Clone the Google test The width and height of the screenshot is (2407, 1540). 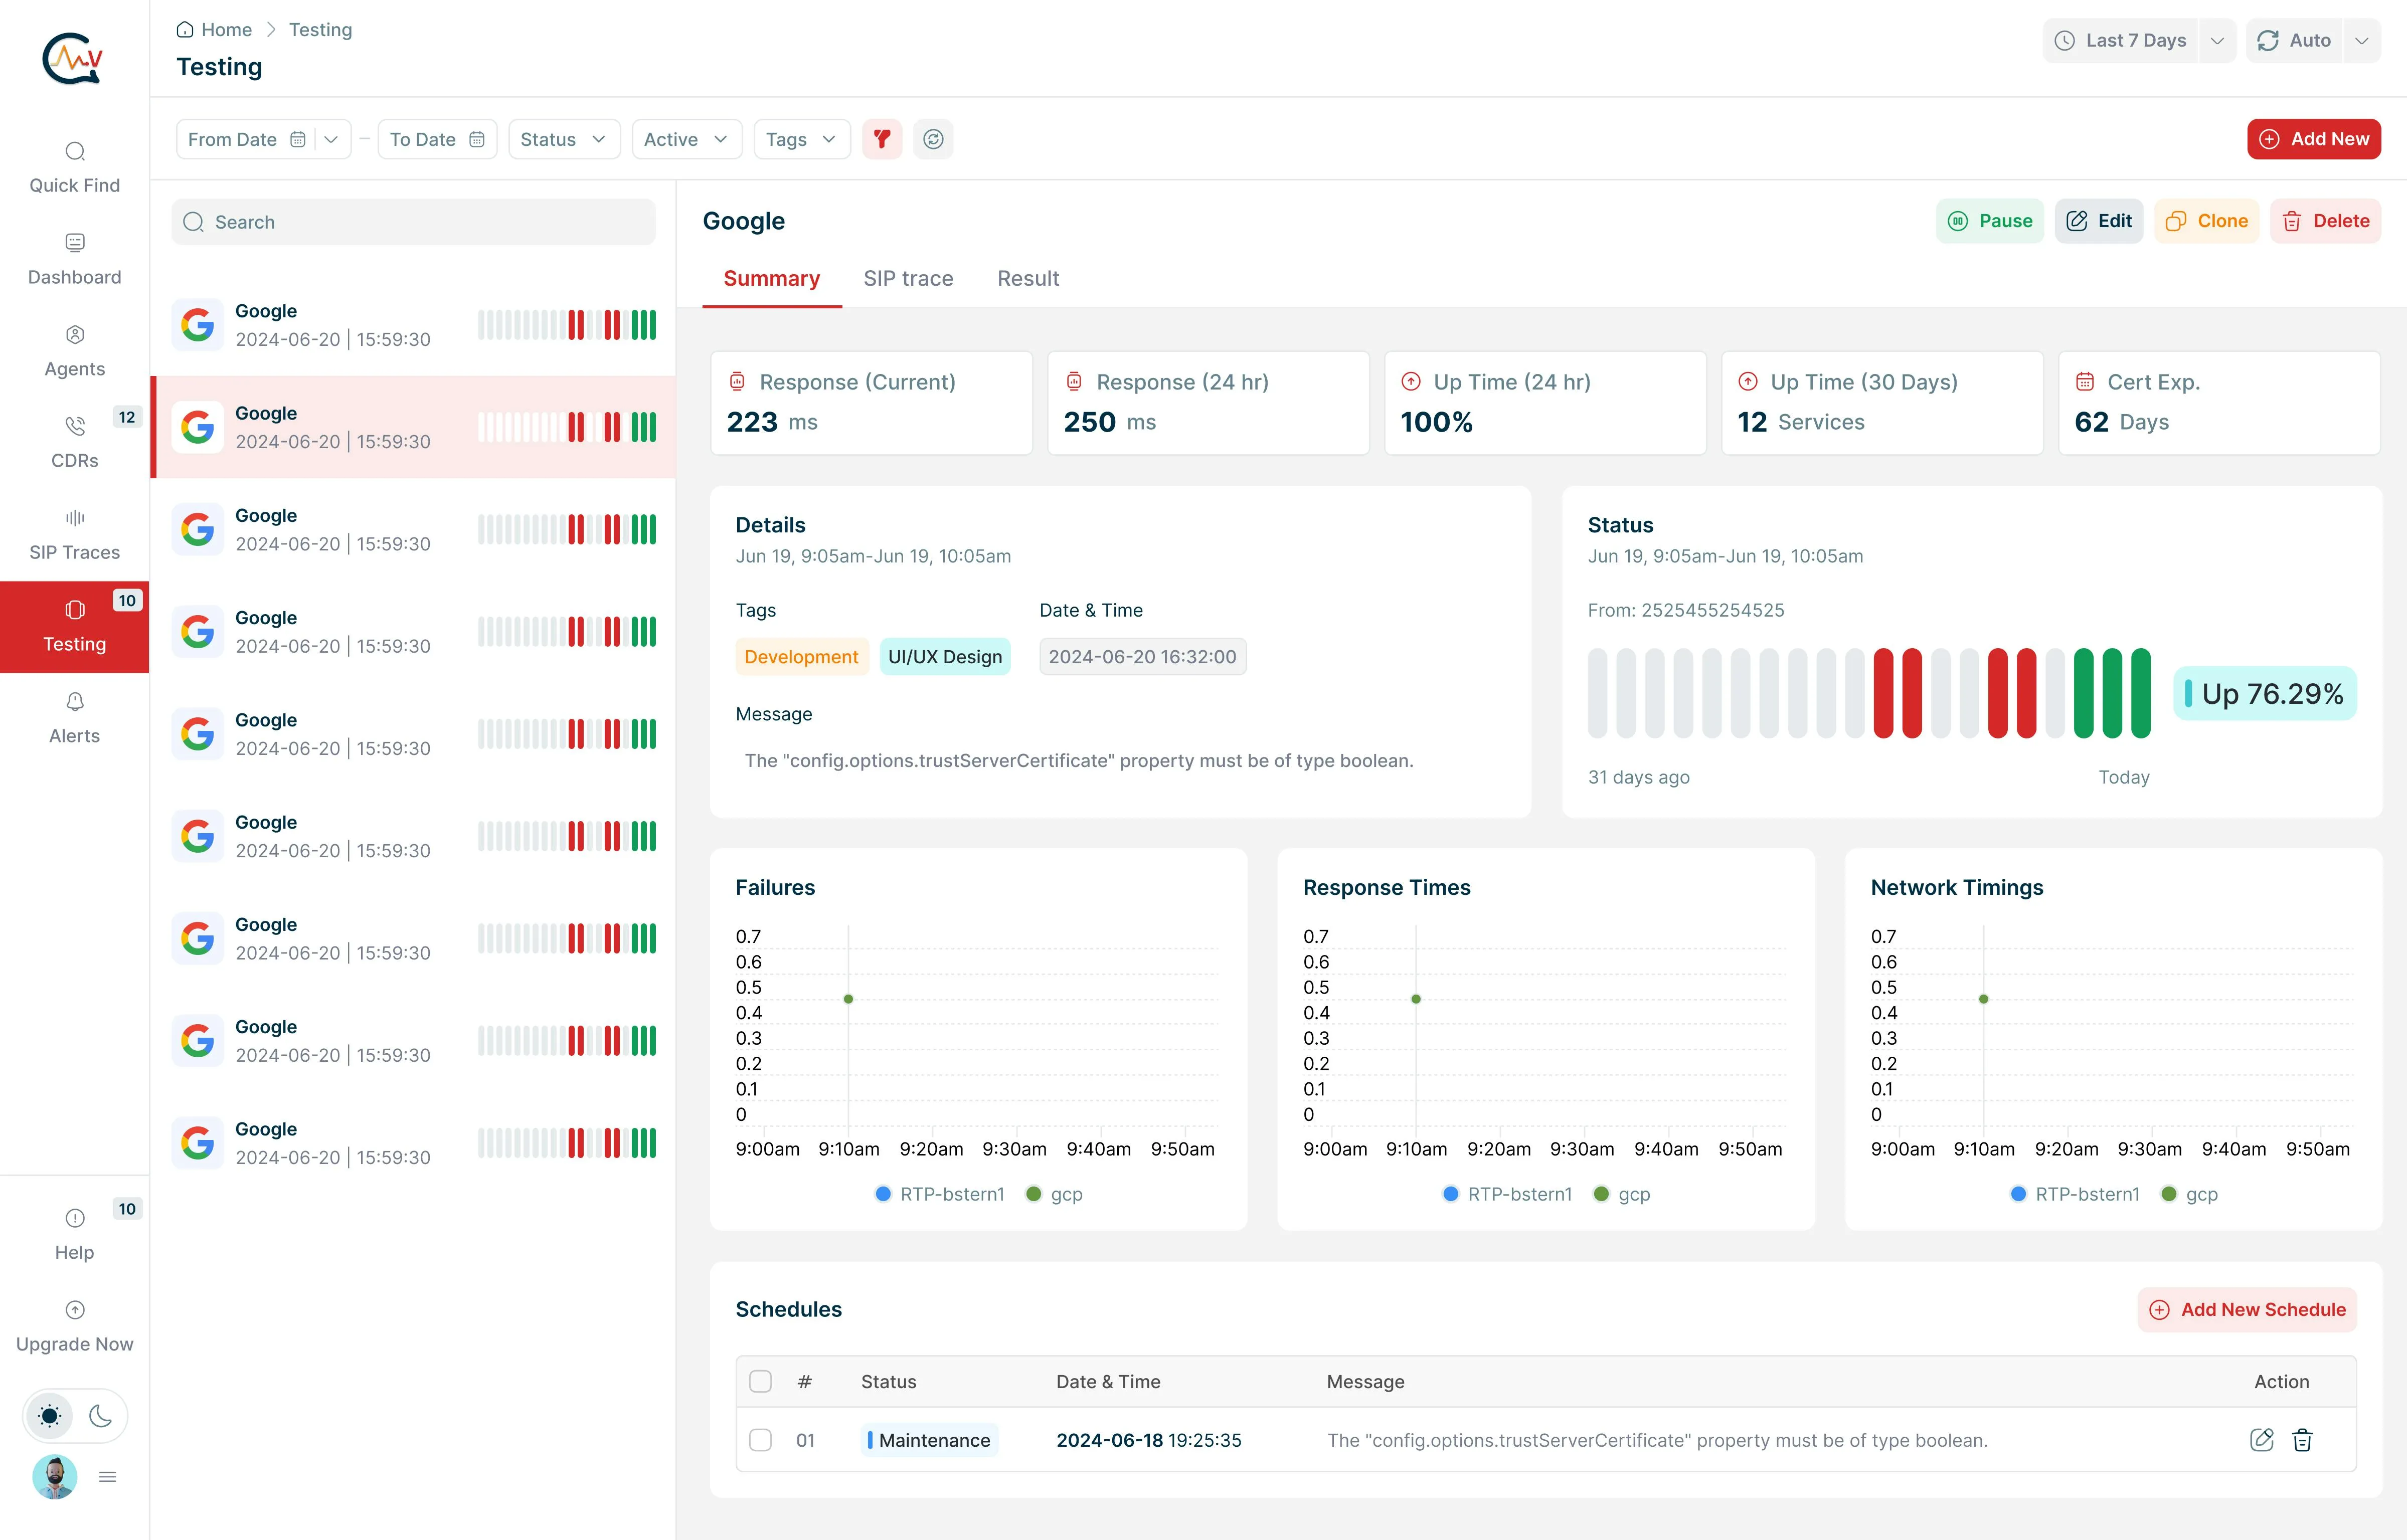click(2206, 221)
